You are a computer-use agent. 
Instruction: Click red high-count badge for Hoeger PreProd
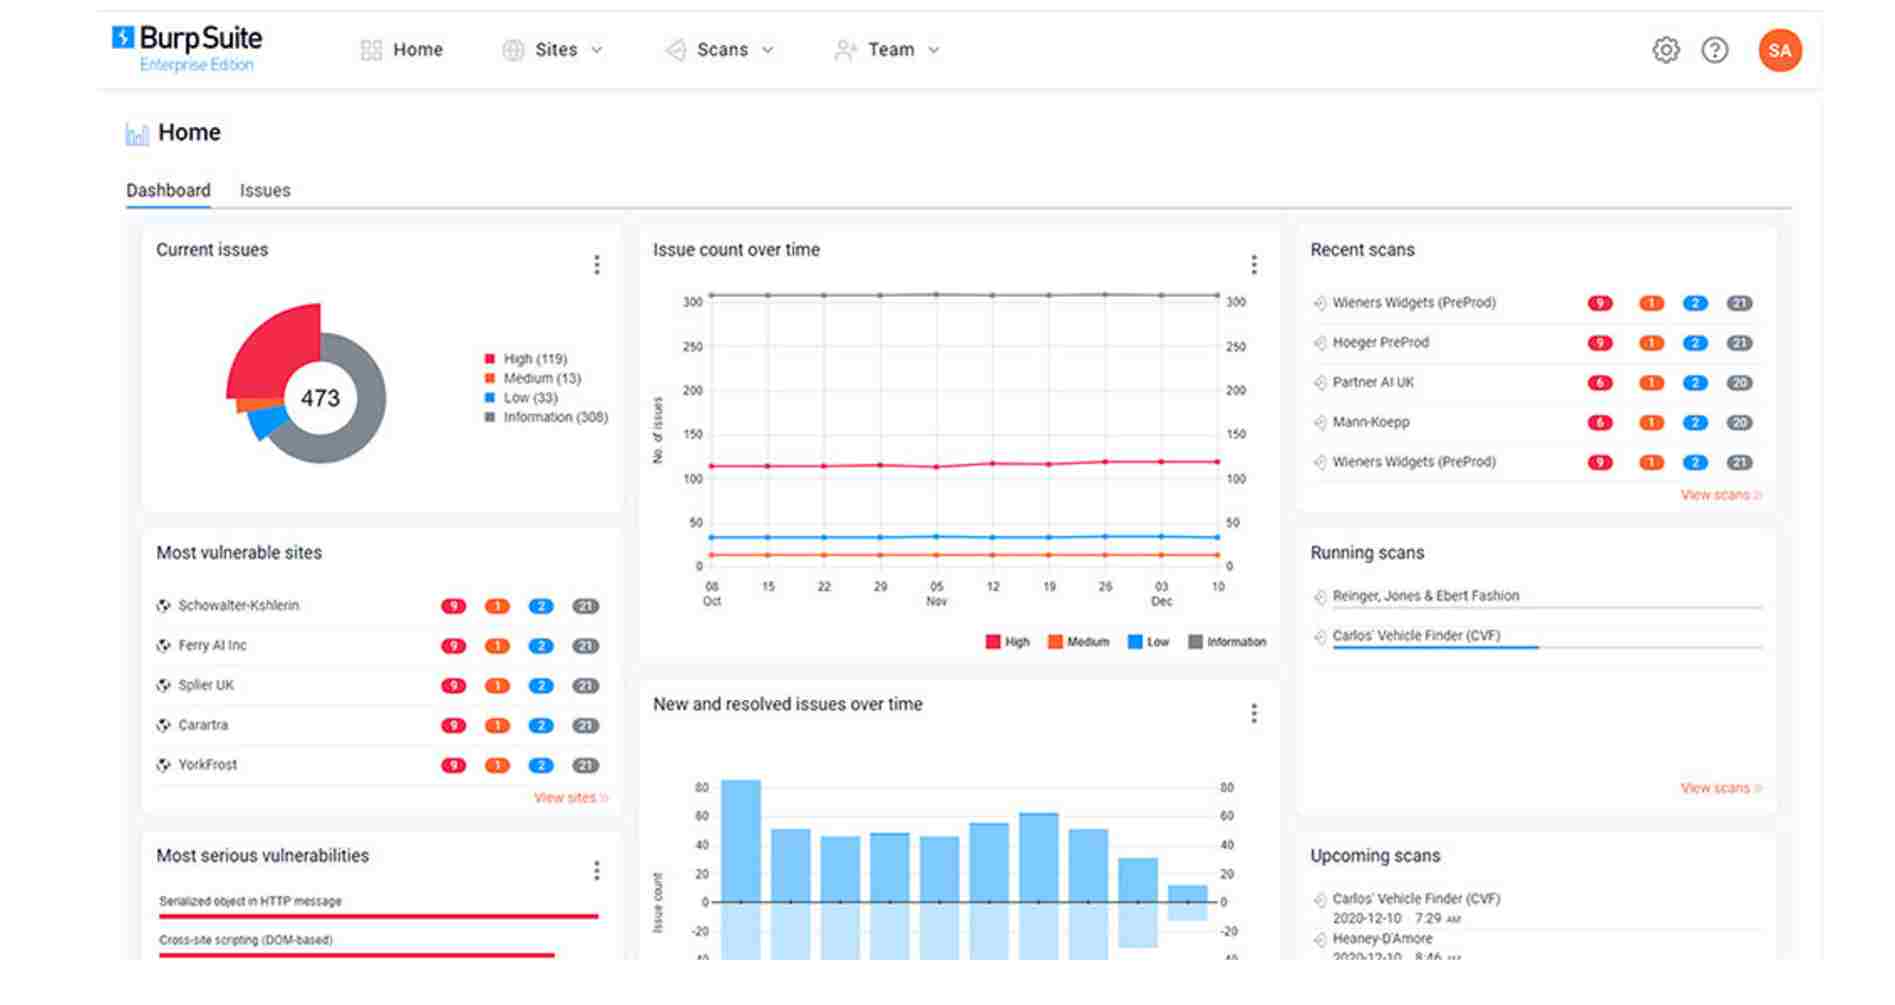(1600, 343)
